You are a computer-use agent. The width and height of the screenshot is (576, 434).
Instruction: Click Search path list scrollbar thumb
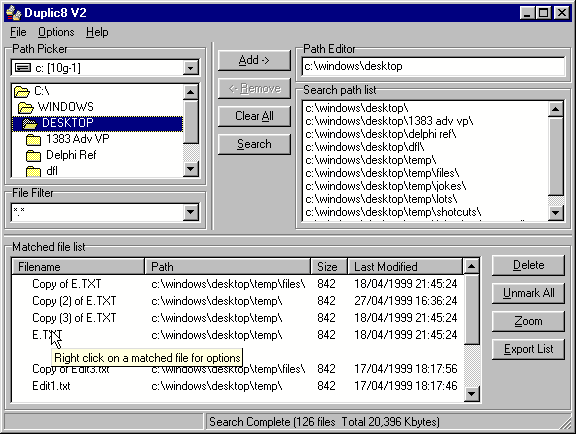click(x=555, y=156)
